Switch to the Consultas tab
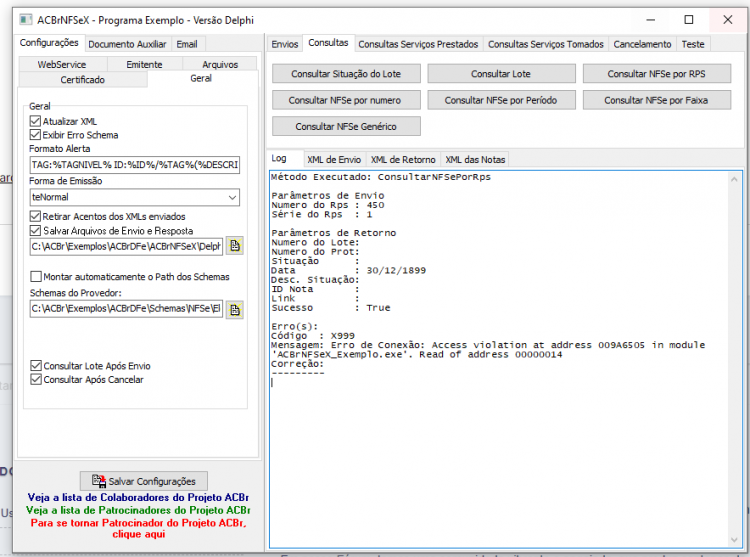The width and height of the screenshot is (750, 557). click(329, 43)
